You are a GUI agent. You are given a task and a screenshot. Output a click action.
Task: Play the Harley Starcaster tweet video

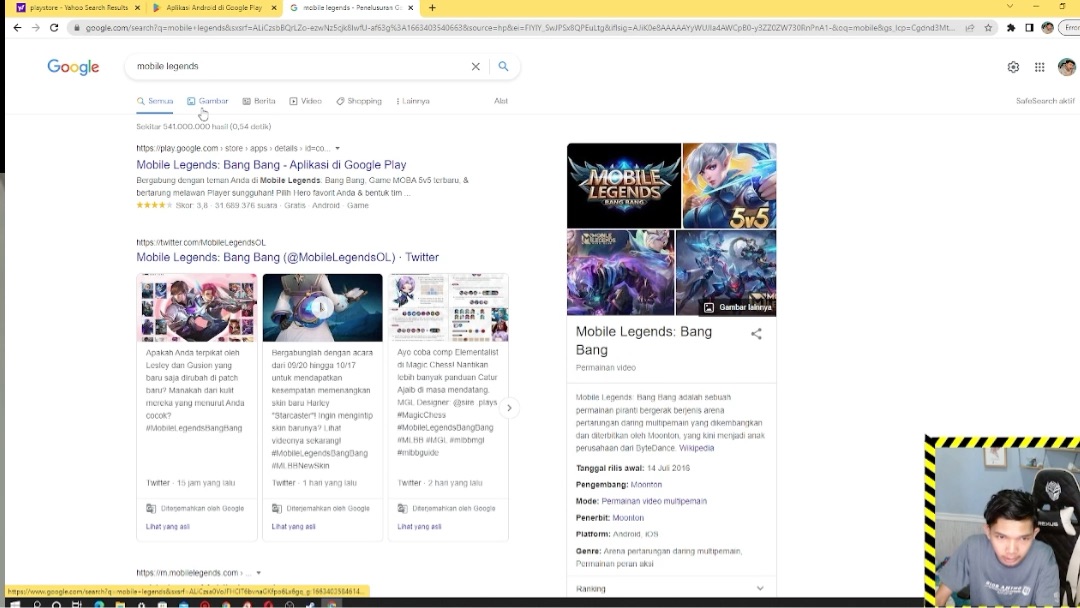[x=322, y=308]
